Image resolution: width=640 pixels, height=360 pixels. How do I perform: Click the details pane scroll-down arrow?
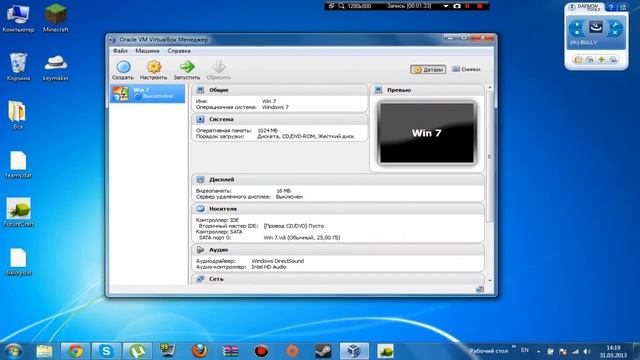490,281
